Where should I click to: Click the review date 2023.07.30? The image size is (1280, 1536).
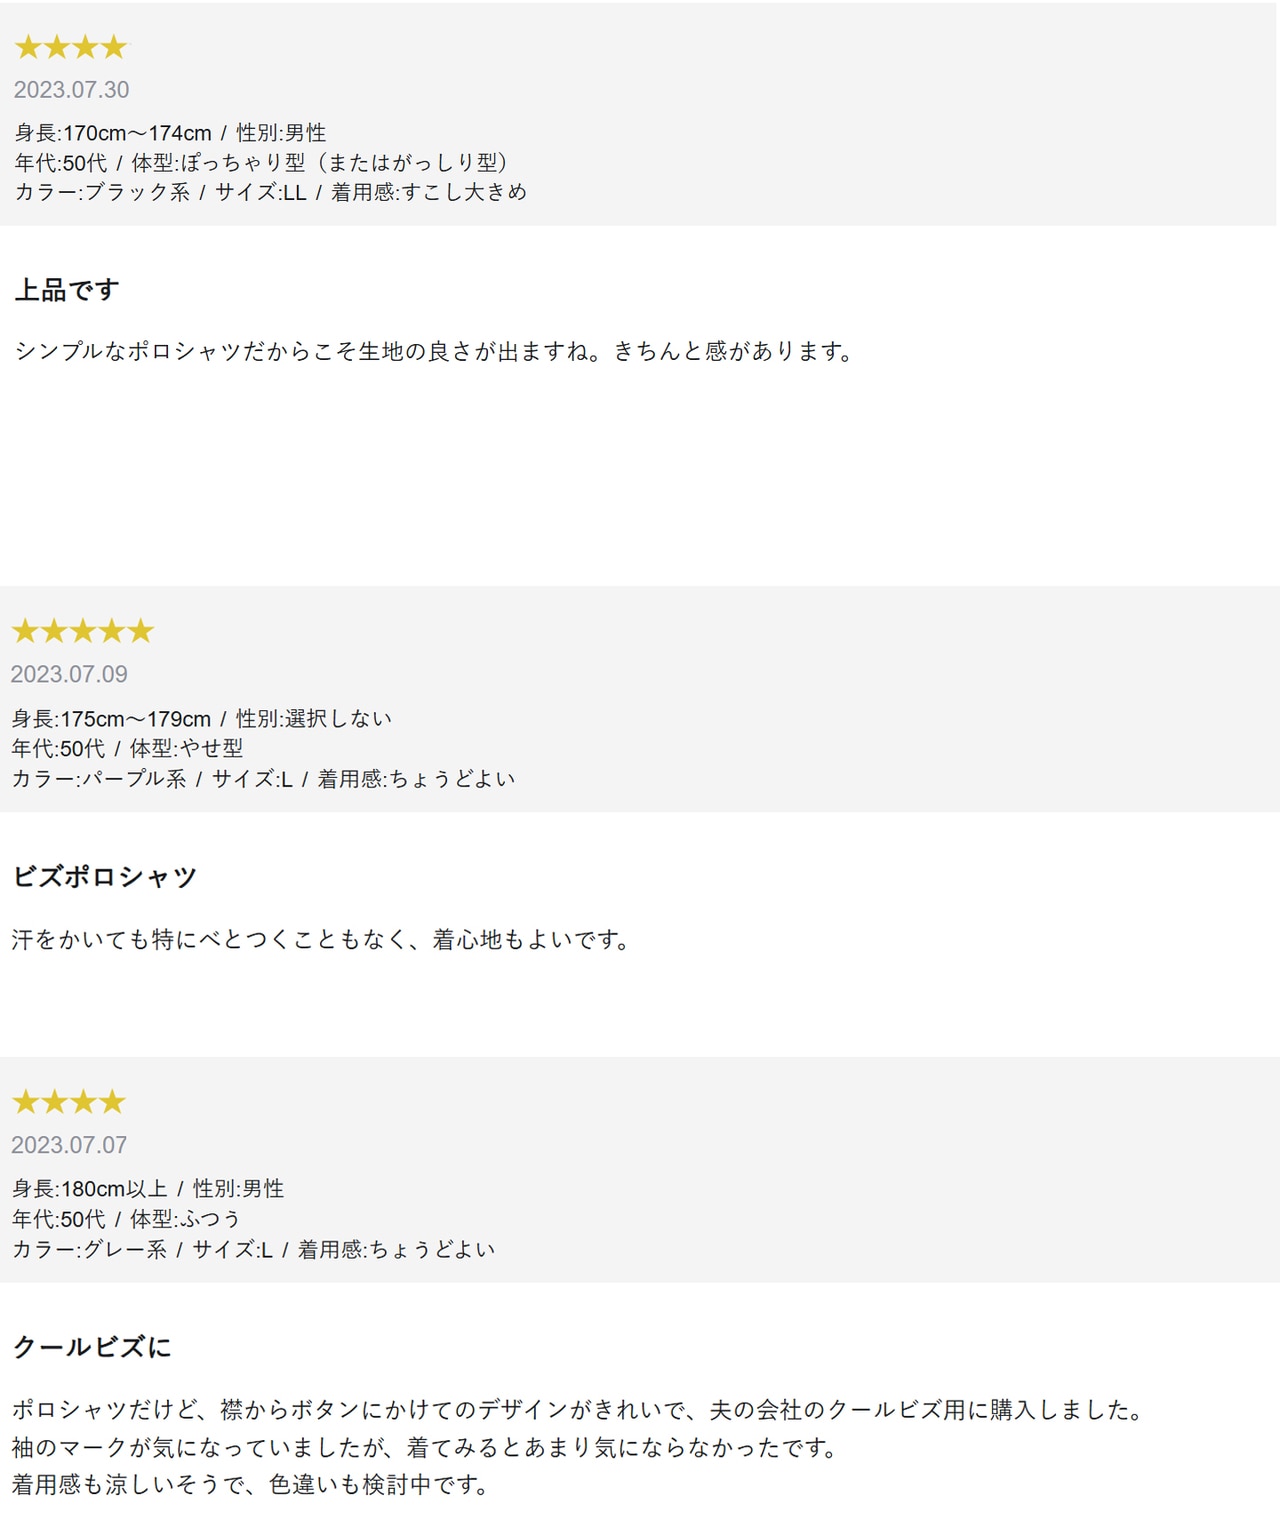pos(71,90)
